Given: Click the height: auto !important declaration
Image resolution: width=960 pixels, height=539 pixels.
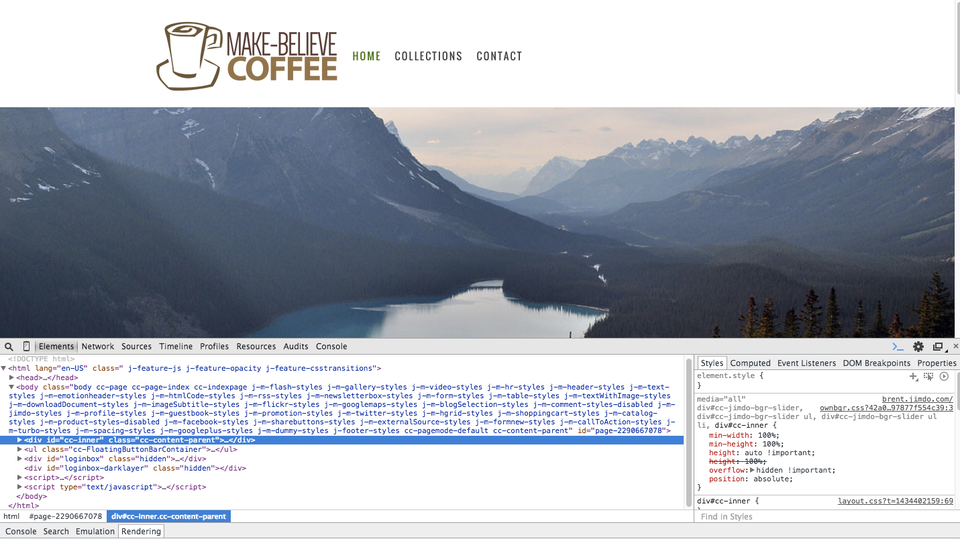Looking at the screenshot, I should pyautogui.click(x=762, y=453).
